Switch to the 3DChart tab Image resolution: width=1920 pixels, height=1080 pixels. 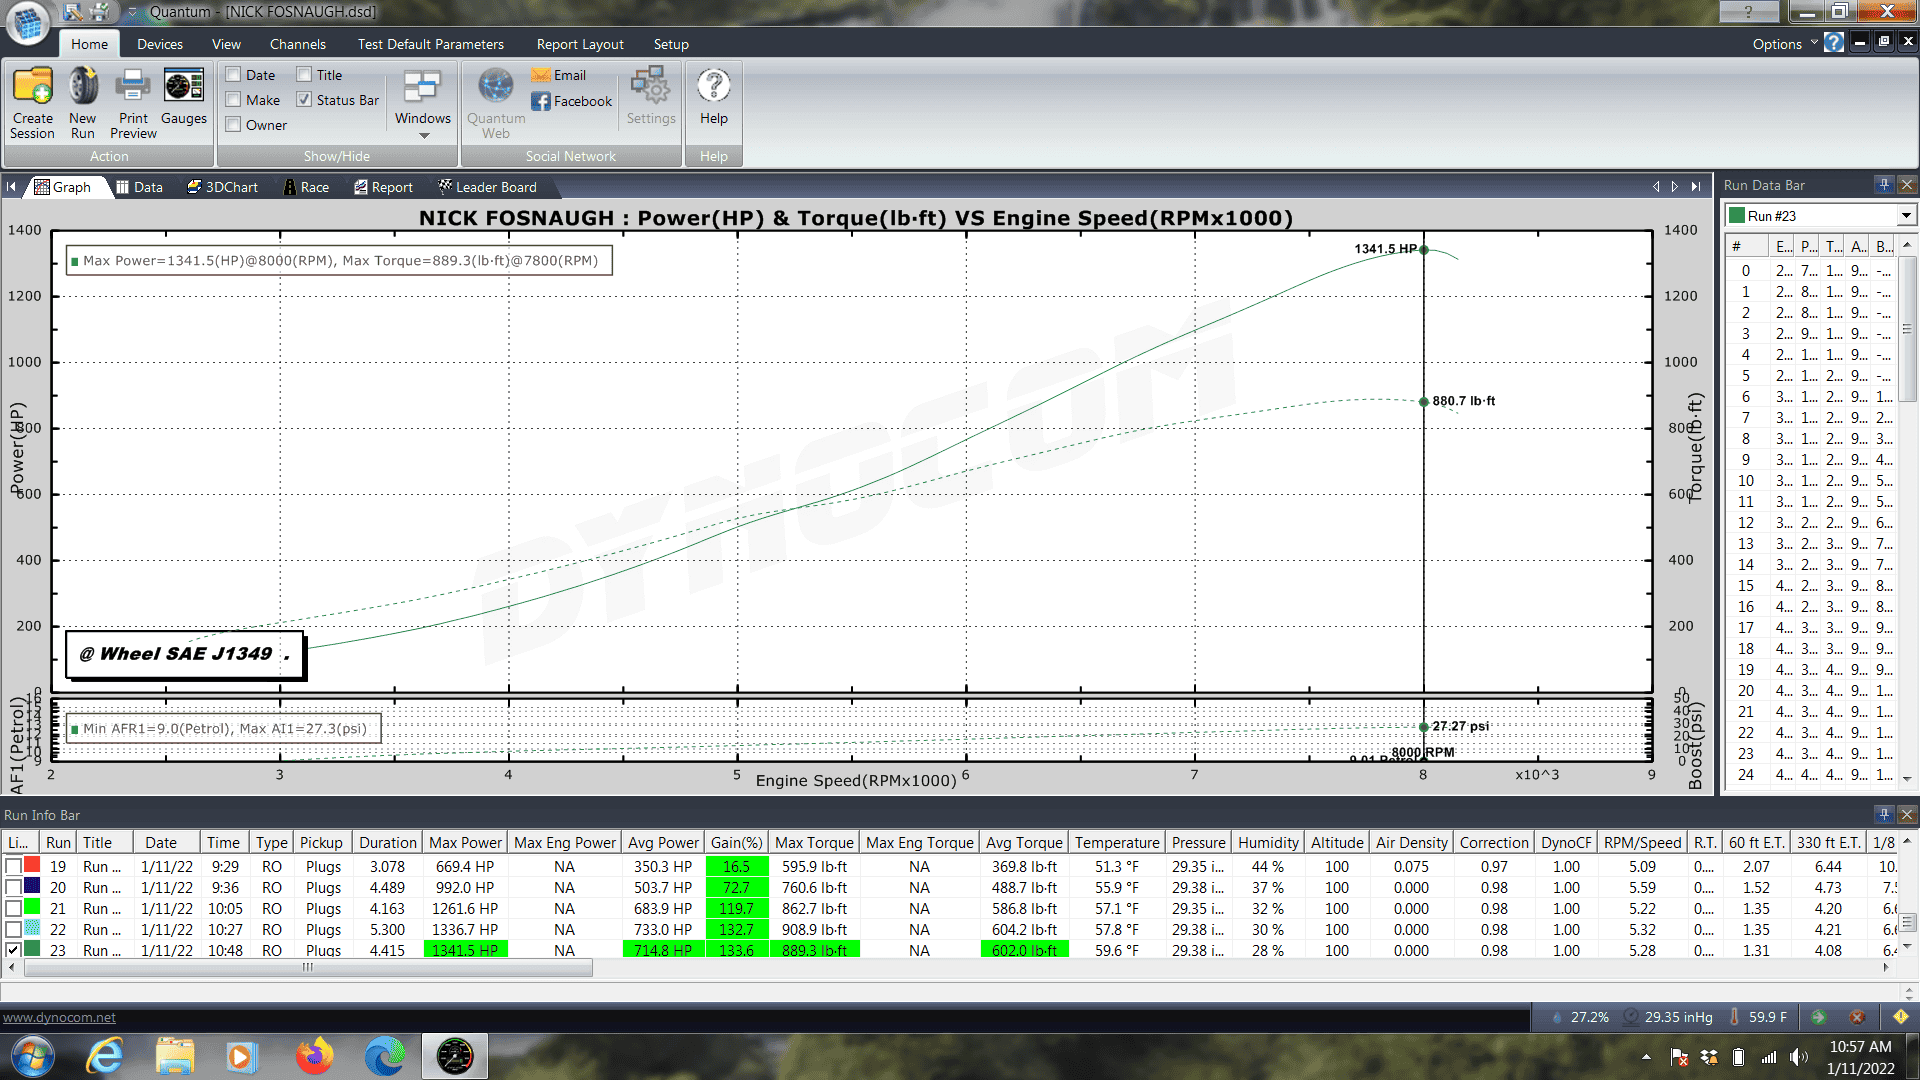coord(222,187)
